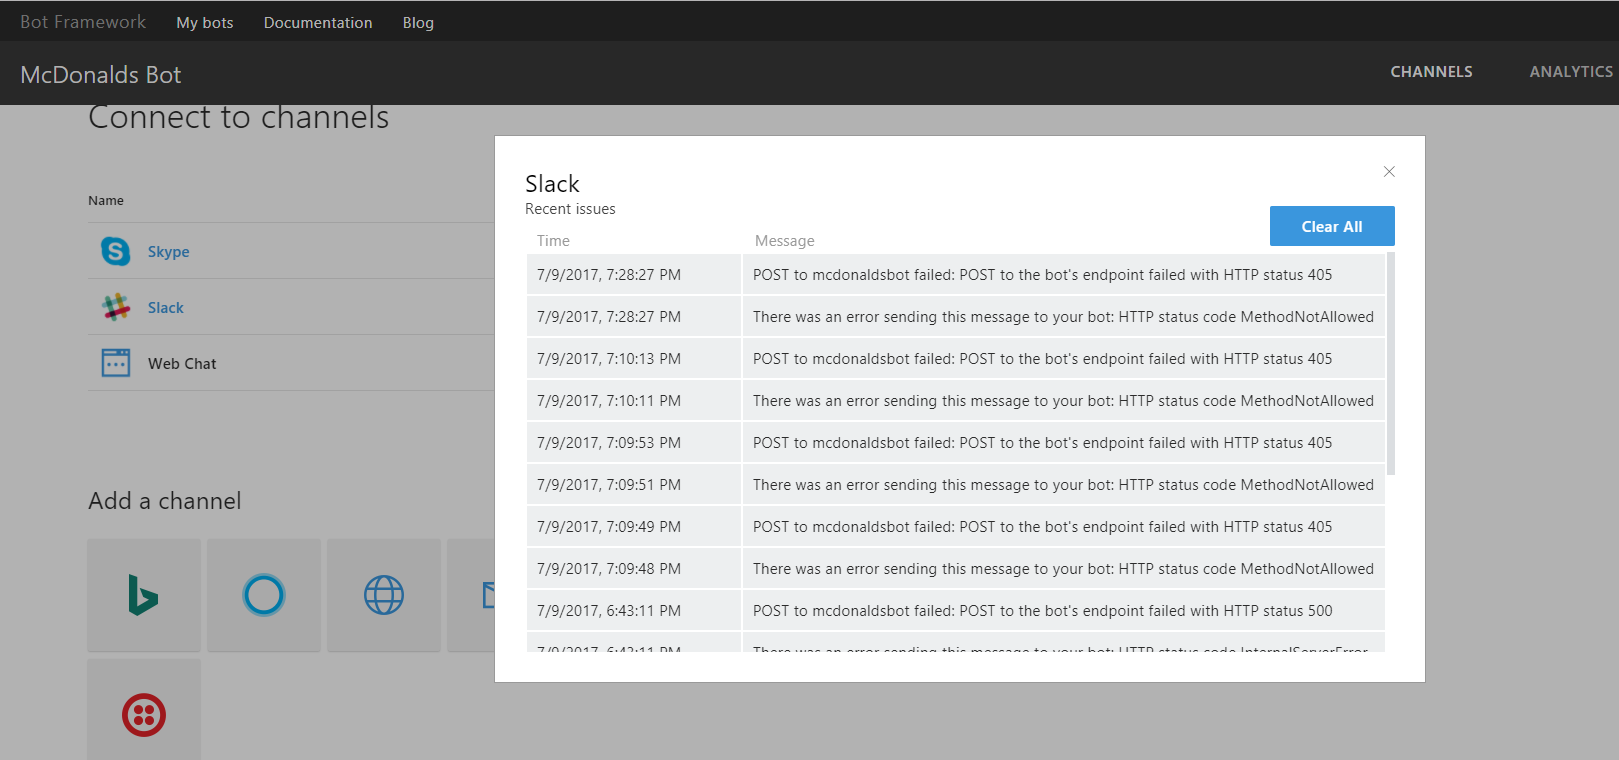1619x760 pixels.
Task: Switch to the ANALYTICS tab
Action: pyautogui.click(x=1570, y=71)
